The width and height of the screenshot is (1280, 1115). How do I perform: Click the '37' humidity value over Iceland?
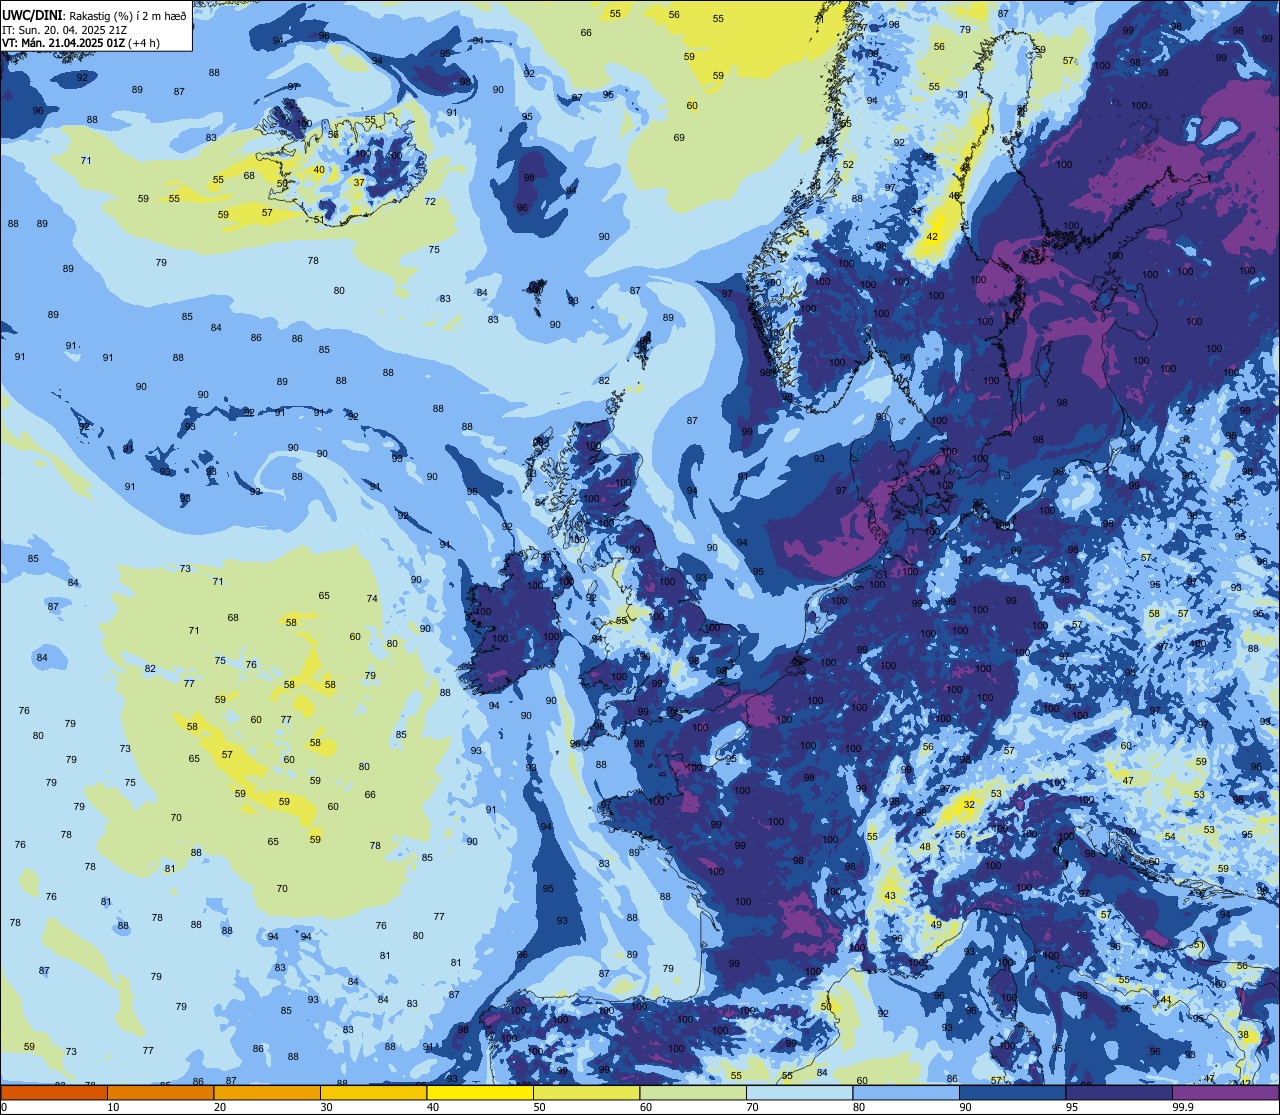[x=359, y=182]
